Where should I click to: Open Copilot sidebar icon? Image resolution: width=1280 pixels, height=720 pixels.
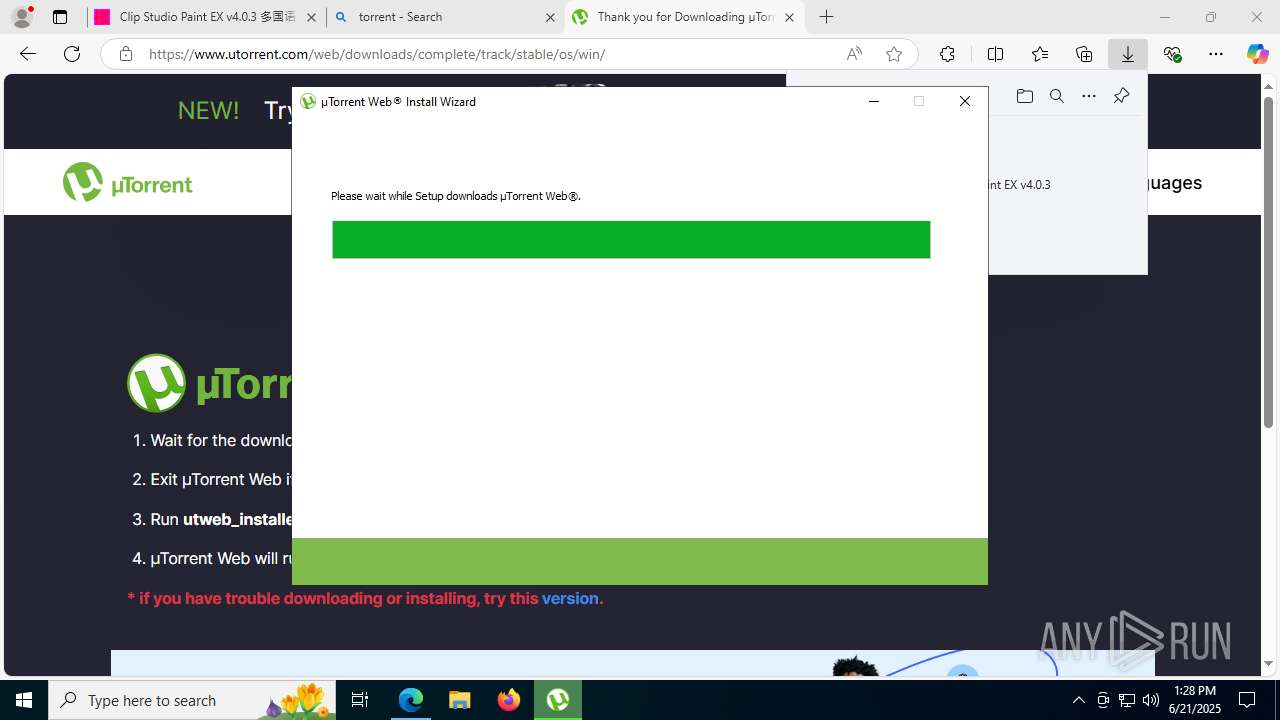click(1258, 54)
